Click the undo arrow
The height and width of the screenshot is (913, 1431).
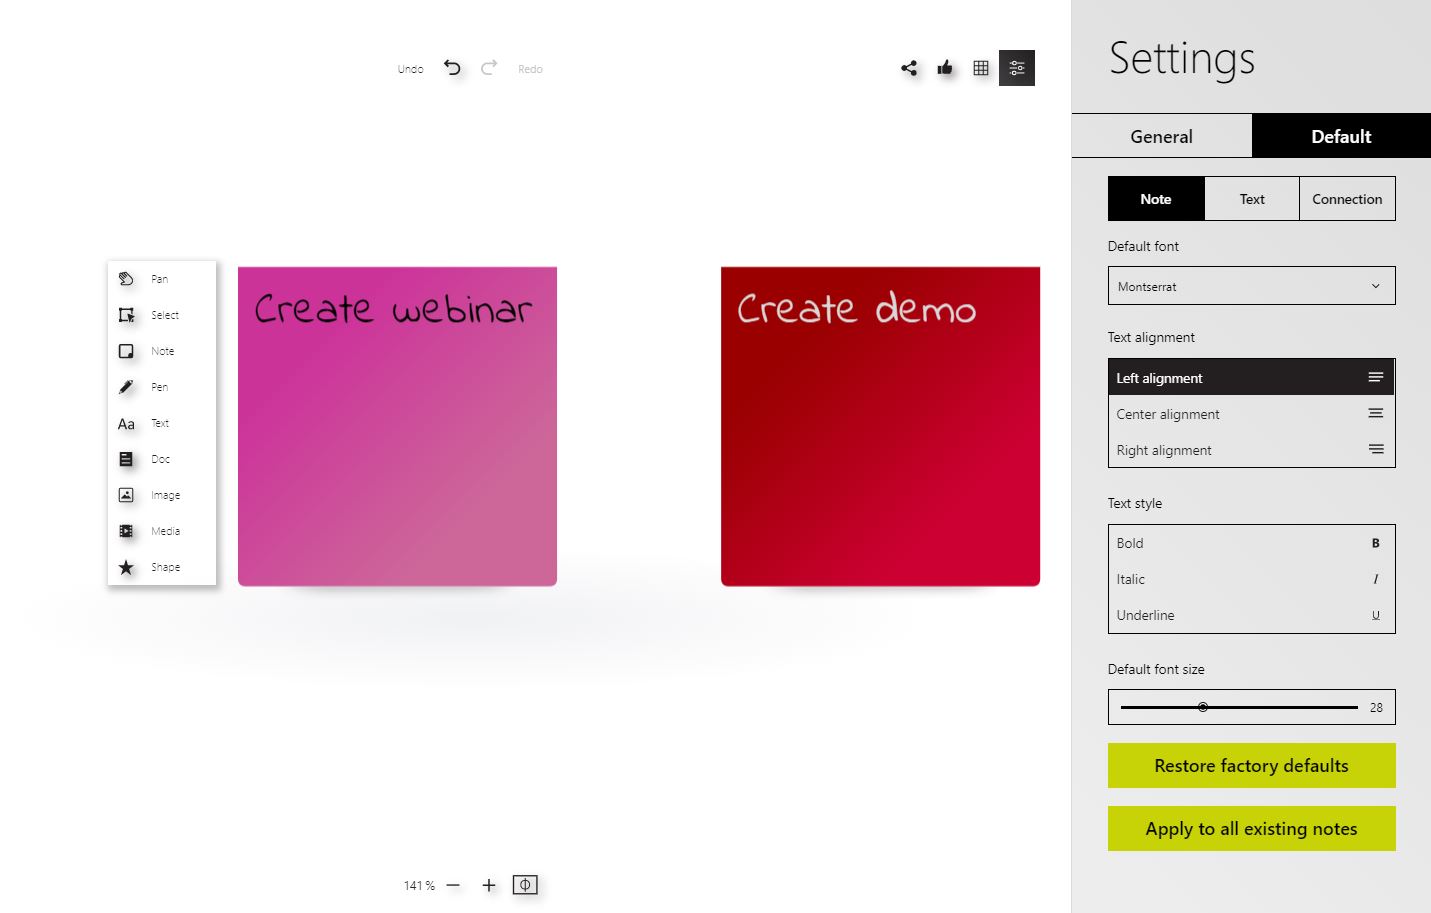[452, 68]
